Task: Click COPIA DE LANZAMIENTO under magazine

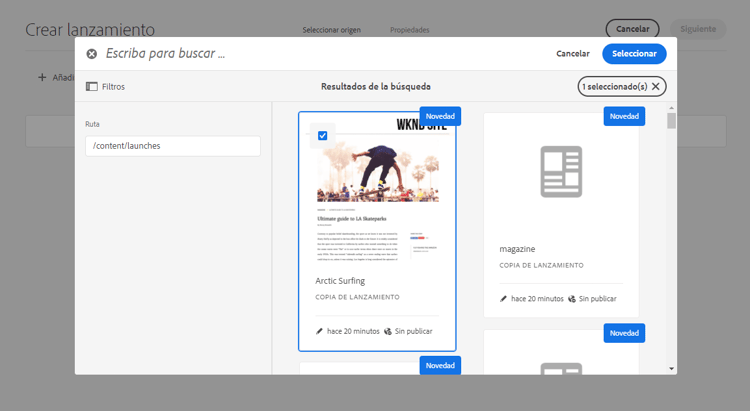Action: (541, 265)
